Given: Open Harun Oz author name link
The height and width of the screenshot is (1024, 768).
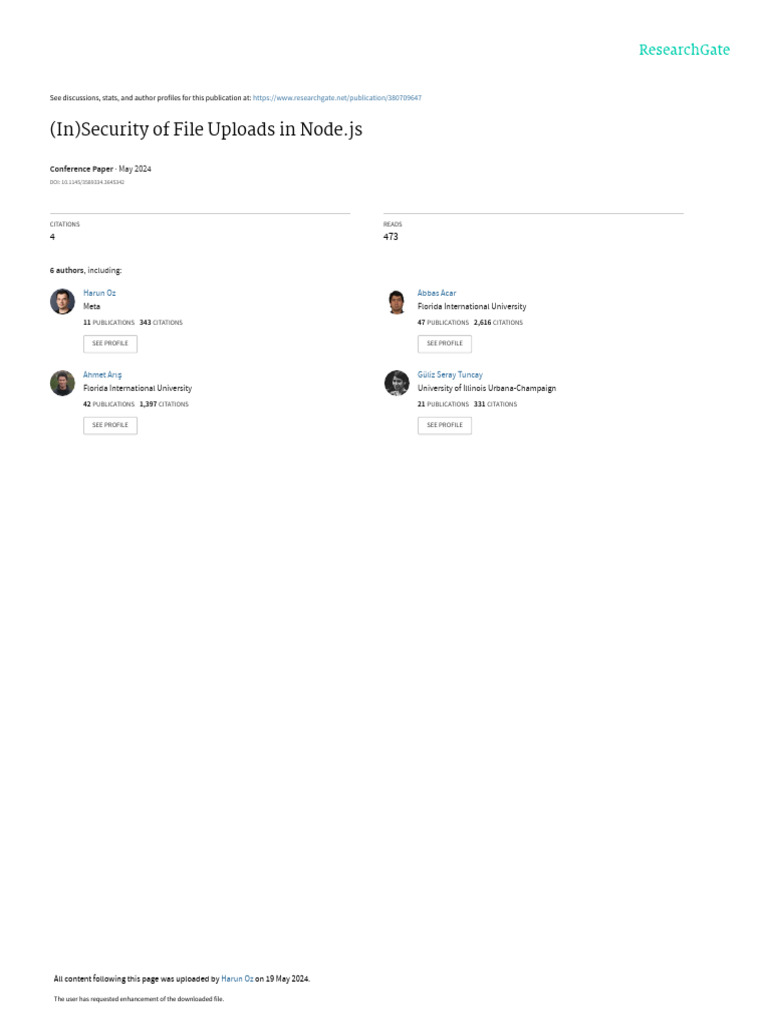Looking at the screenshot, I should pyautogui.click(x=99, y=293).
